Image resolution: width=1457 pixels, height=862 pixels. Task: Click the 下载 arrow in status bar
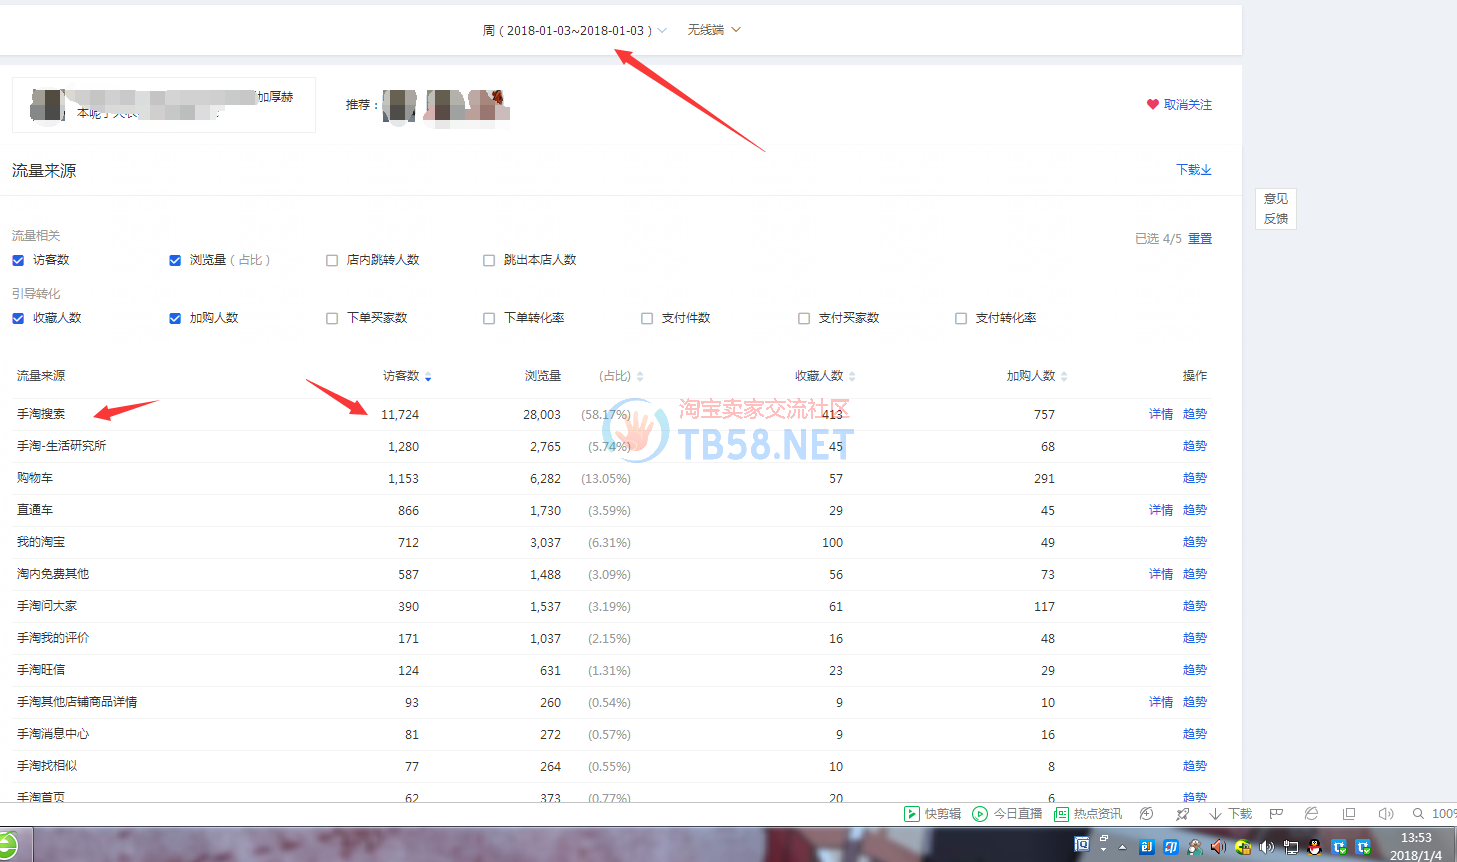1216,814
